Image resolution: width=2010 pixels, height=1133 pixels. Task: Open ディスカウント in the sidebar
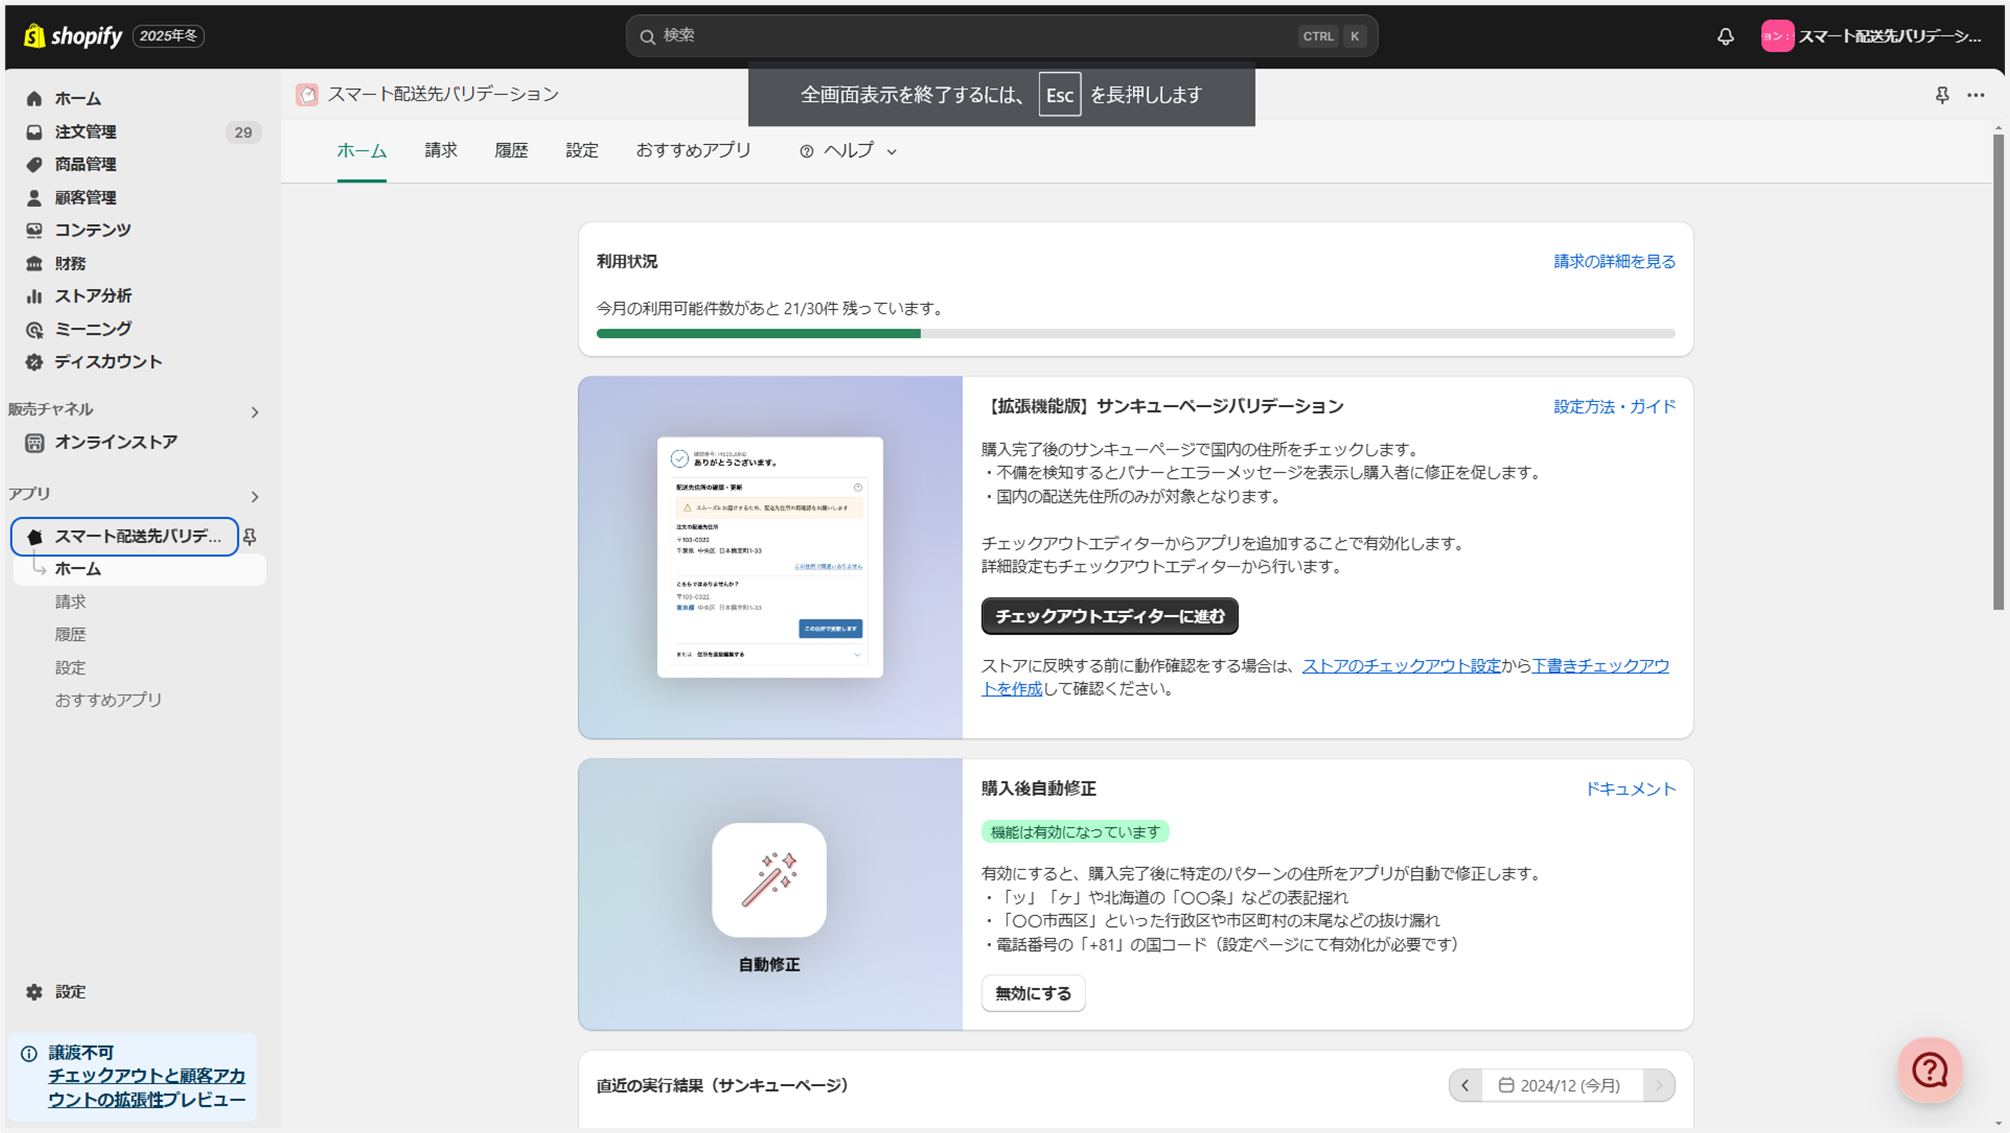pyautogui.click(x=108, y=362)
